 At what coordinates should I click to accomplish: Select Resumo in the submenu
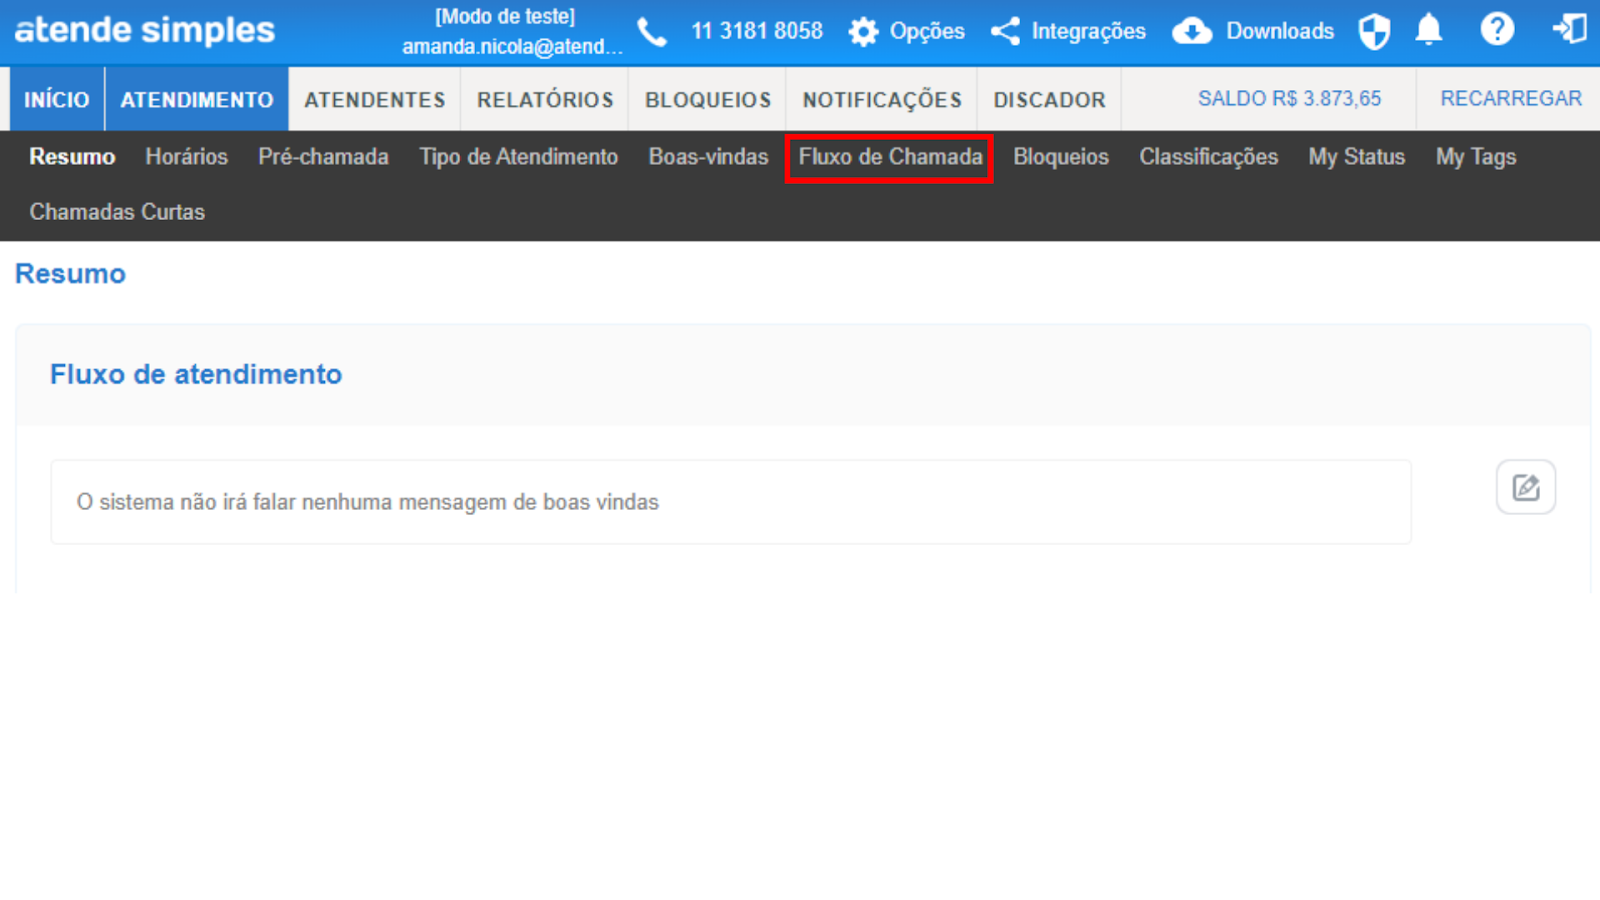[72, 157]
